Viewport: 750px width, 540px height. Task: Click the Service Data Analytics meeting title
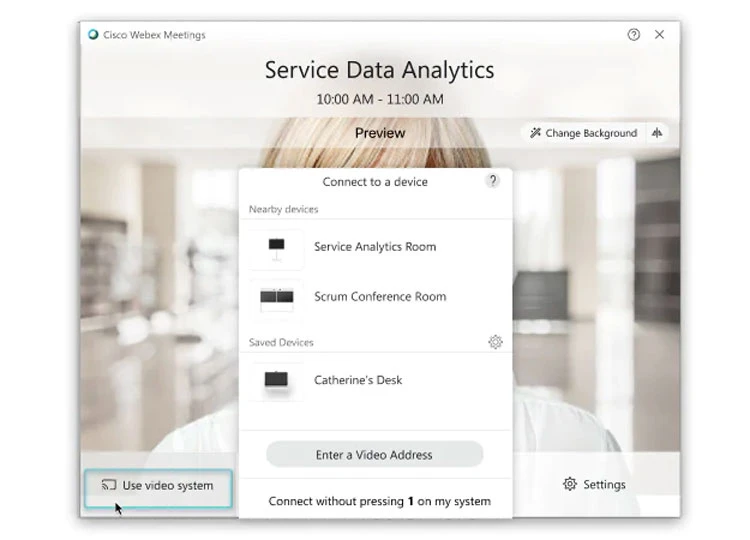[379, 70]
